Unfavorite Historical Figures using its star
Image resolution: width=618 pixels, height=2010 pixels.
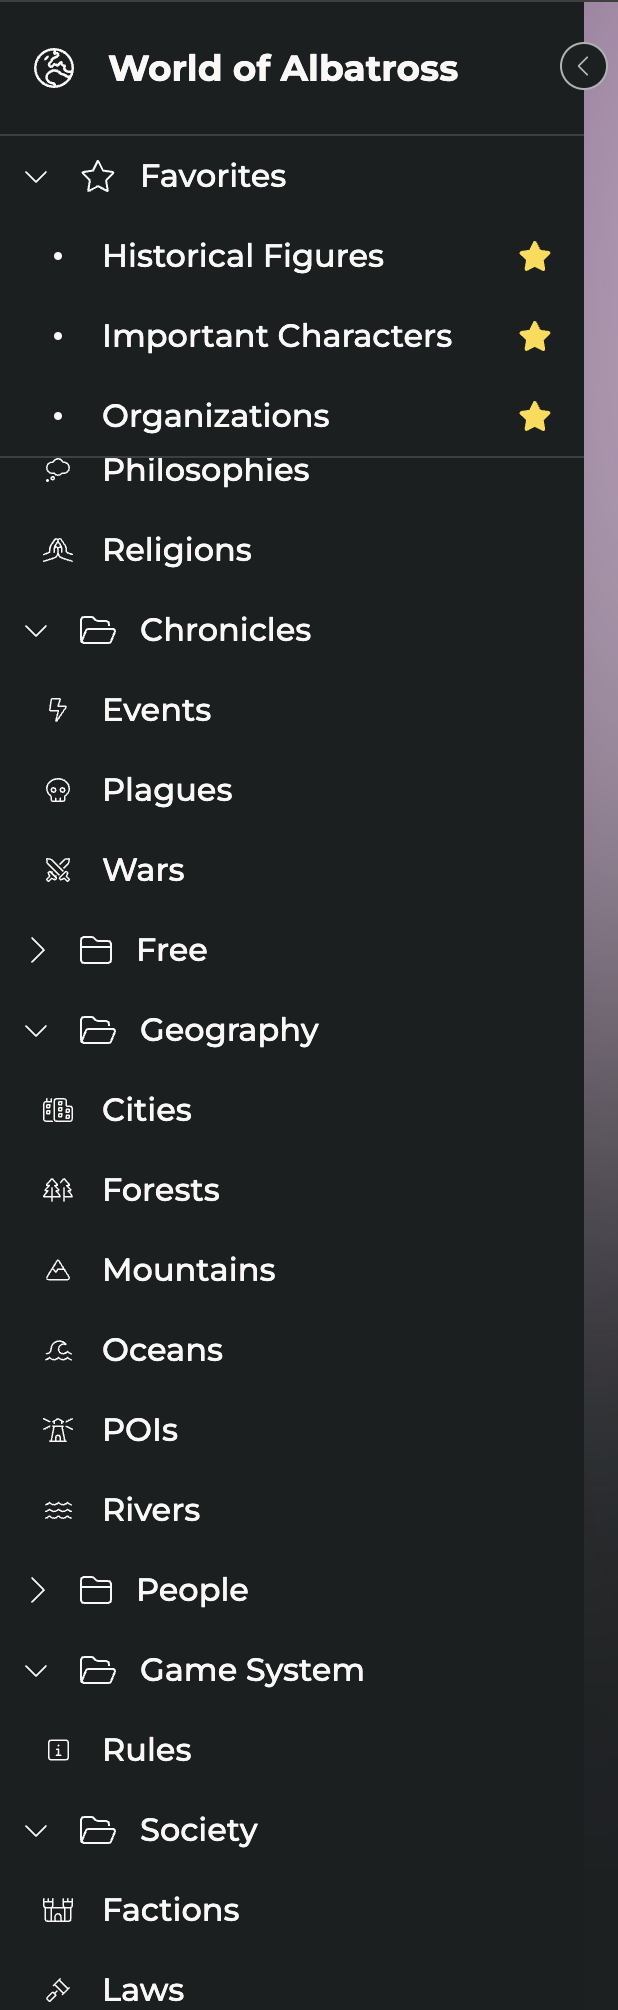535,257
